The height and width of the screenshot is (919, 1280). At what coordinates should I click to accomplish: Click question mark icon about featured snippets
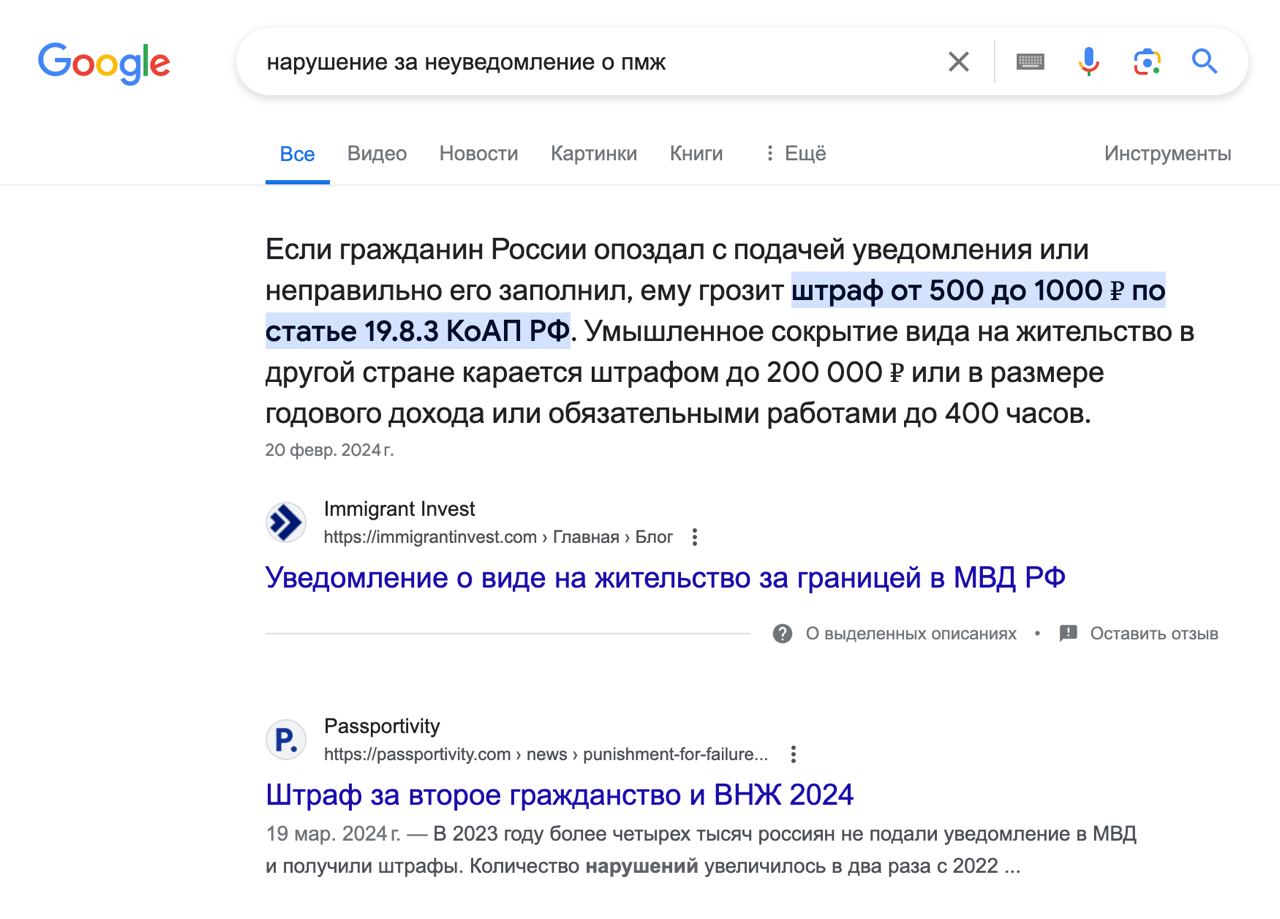(783, 633)
